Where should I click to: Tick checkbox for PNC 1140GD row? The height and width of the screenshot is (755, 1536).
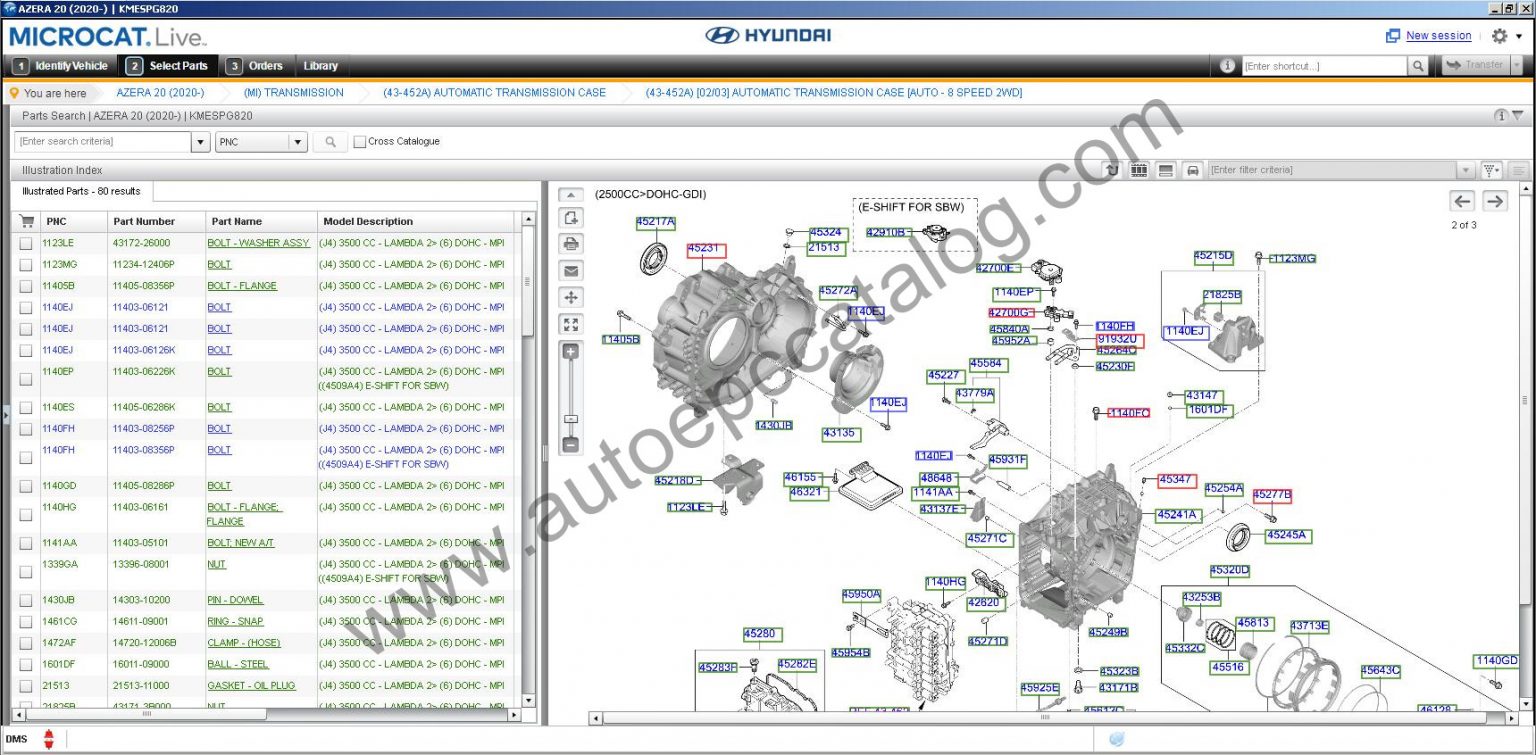(26, 486)
